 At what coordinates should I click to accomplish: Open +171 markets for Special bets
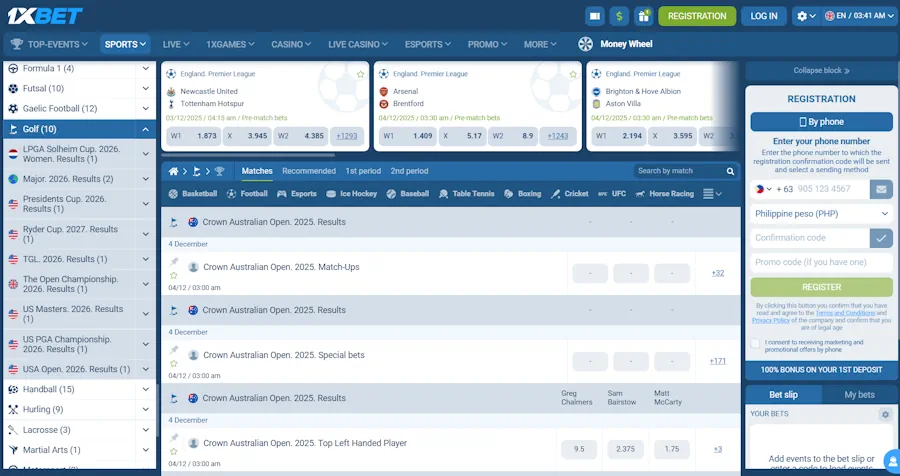click(x=717, y=361)
